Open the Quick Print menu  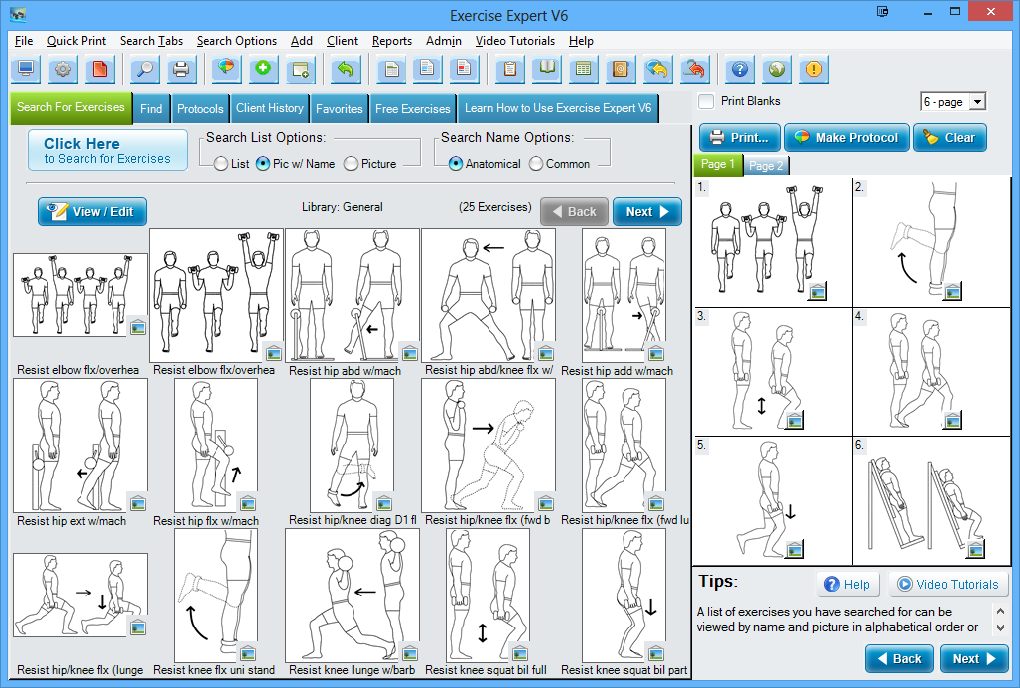click(76, 41)
